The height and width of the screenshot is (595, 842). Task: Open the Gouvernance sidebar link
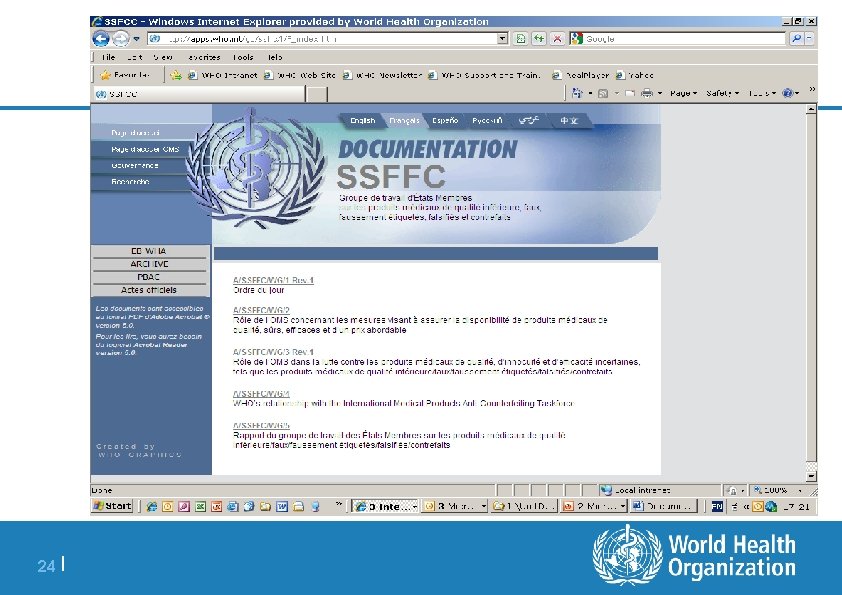click(135, 165)
